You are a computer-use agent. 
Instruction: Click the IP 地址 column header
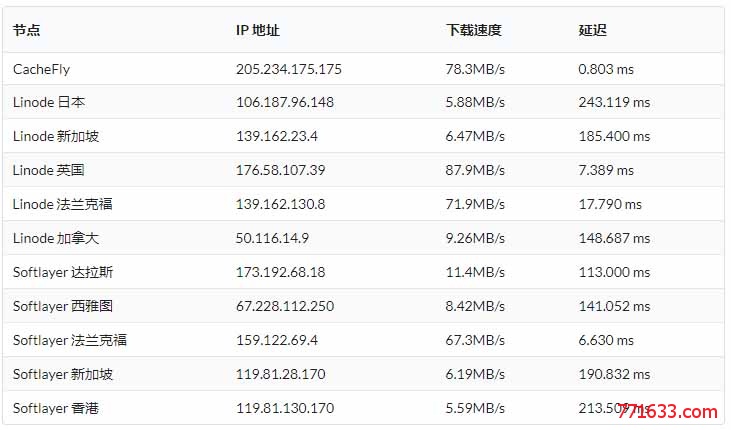(x=258, y=30)
